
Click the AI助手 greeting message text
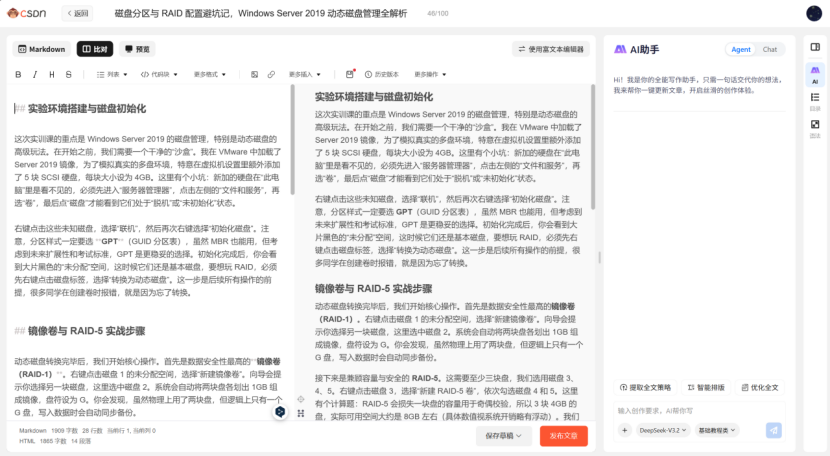(x=698, y=85)
